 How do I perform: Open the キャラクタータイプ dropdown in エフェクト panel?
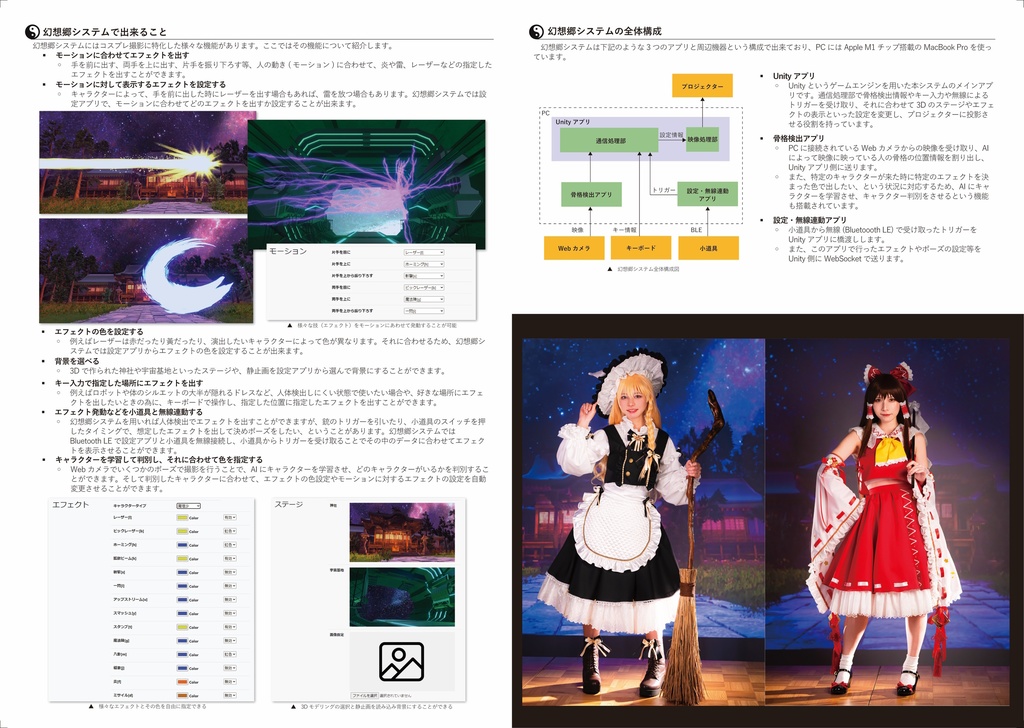click(188, 506)
